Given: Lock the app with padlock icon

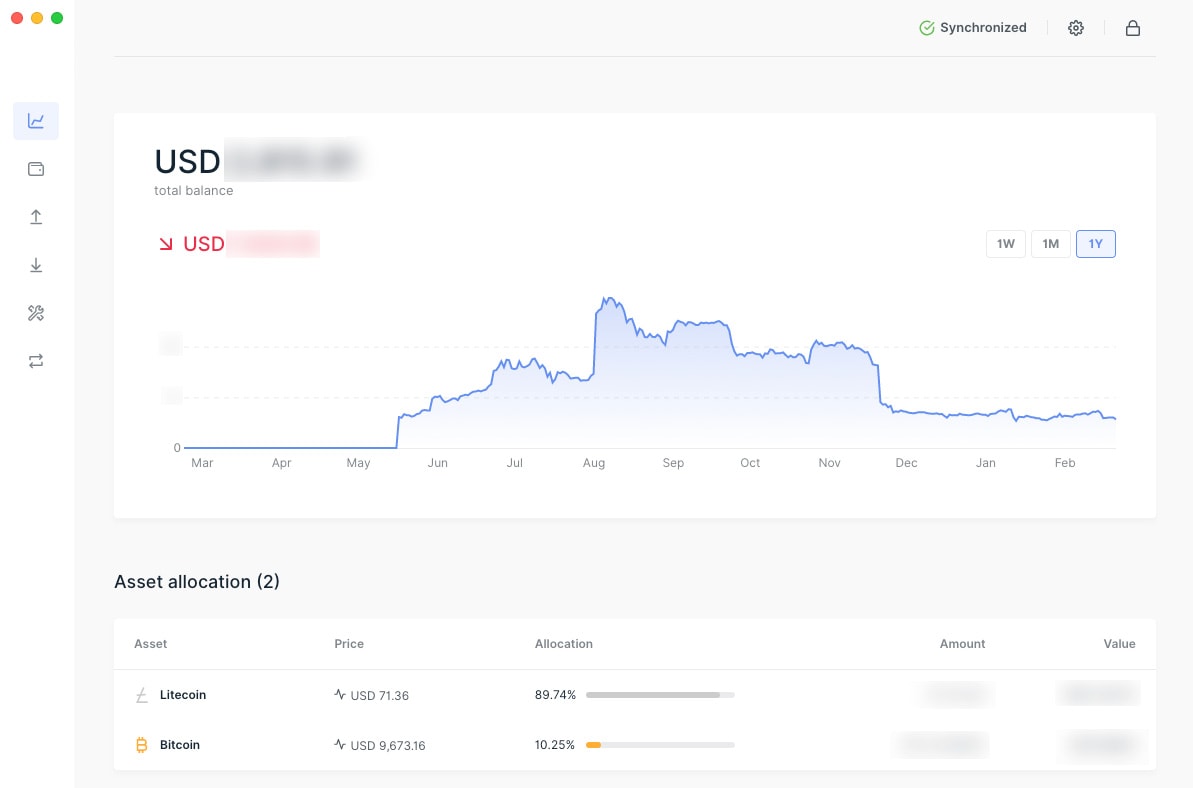Looking at the screenshot, I should coord(1133,28).
